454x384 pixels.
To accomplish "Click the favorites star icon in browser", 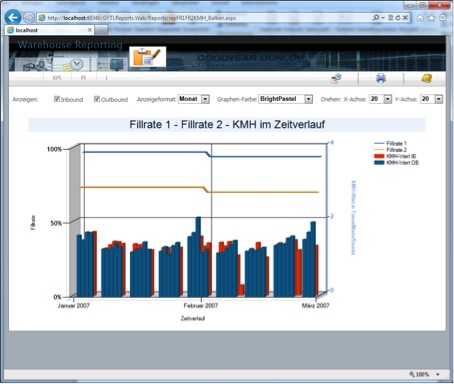I will click(431, 18).
